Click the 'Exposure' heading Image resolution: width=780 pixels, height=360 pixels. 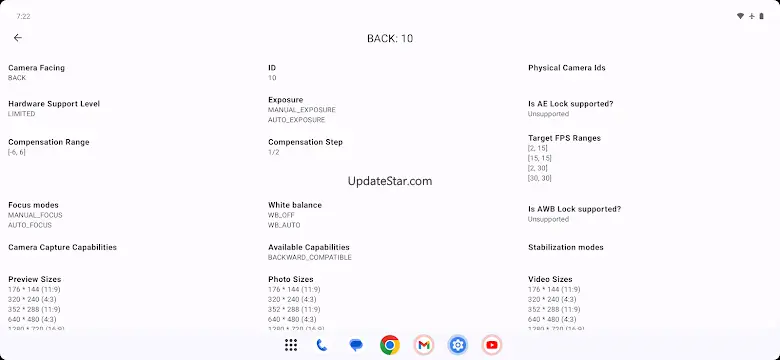pos(286,100)
